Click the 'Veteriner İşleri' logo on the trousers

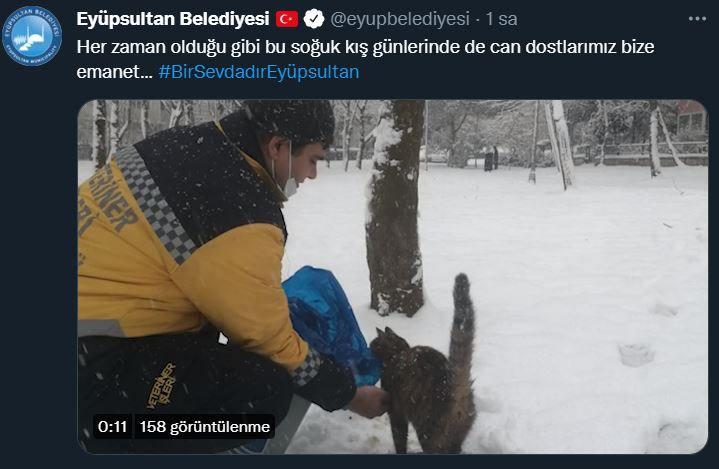pos(161,385)
